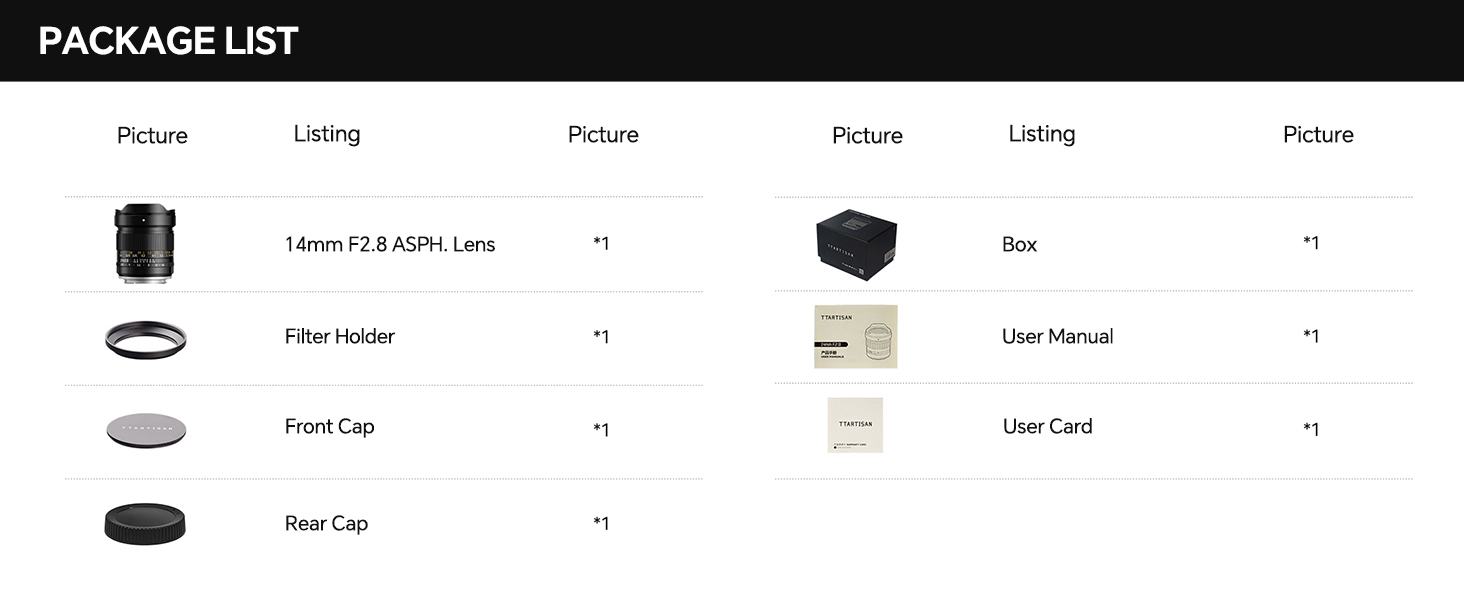The height and width of the screenshot is (600, 1464).
Task: Click the silver front cap picture
Action: (146, 429)
